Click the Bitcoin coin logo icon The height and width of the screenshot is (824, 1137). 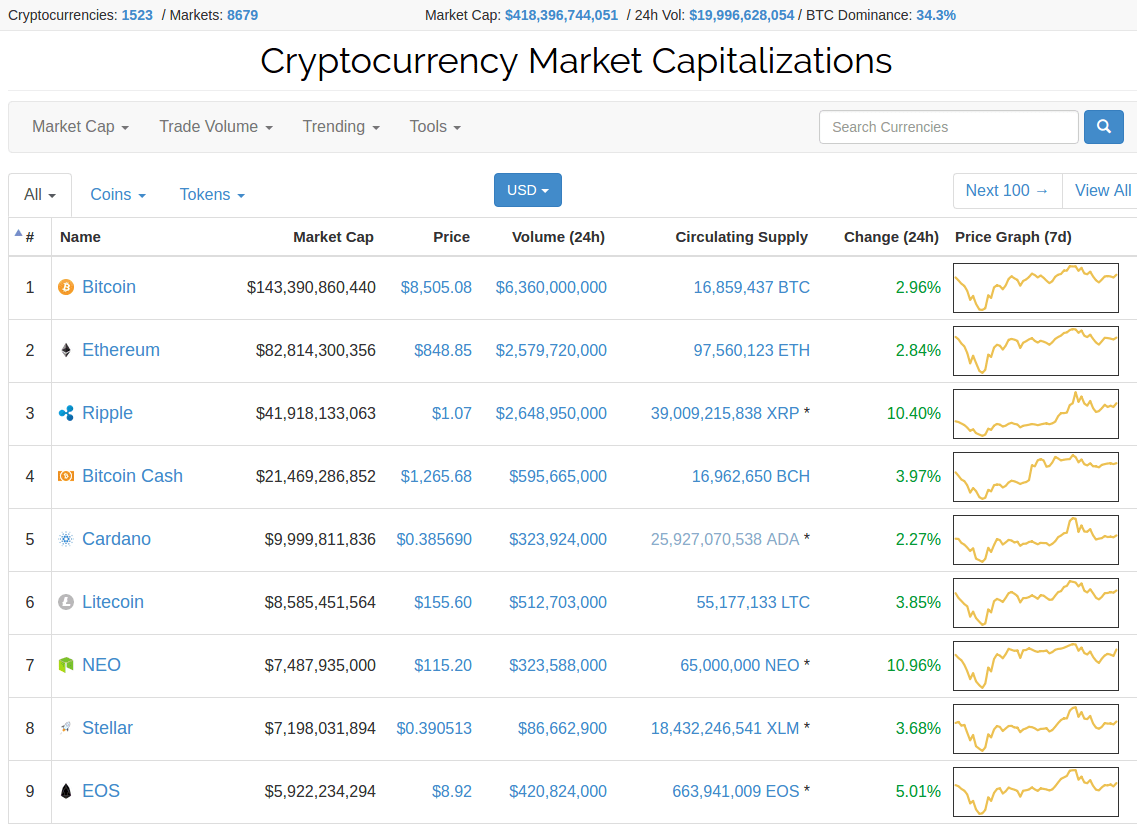coord(66,288)
